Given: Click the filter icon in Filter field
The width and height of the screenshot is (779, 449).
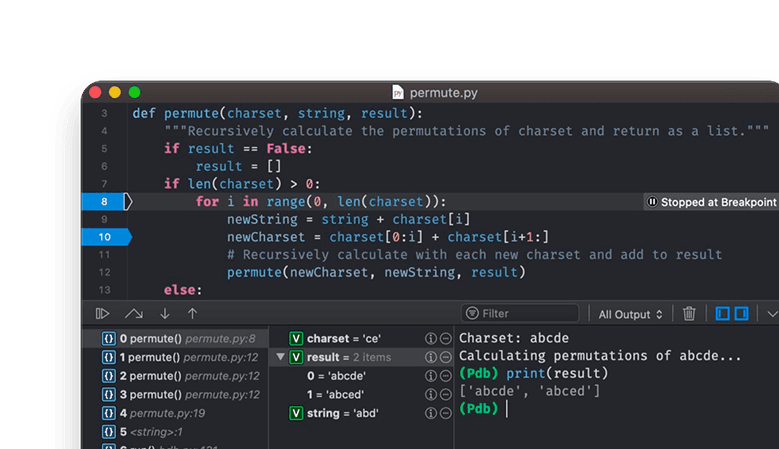Looking at the screenshot, I should (472, 313).
